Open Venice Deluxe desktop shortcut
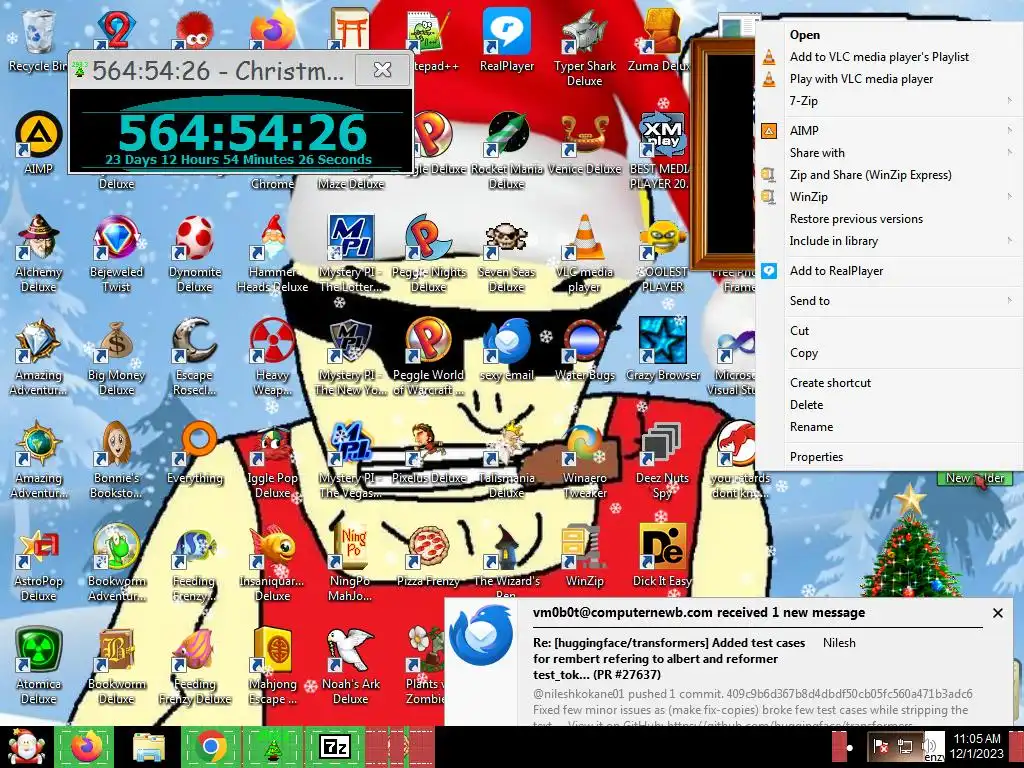Image resolution: width=1024 pixels, height=768 pixels. (584, 142)
